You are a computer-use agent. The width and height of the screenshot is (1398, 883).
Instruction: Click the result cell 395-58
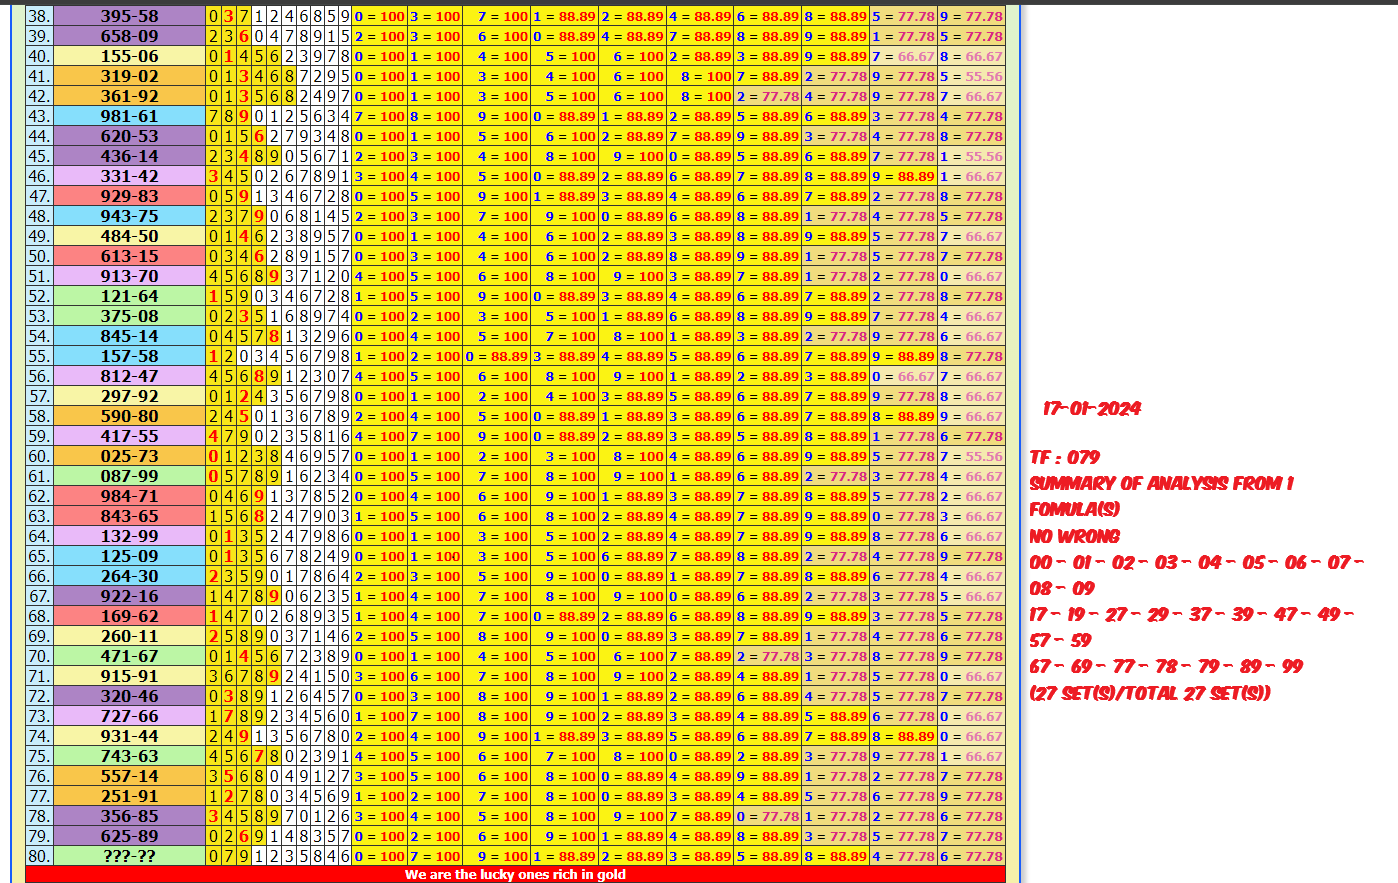click(x=129, y=16)
